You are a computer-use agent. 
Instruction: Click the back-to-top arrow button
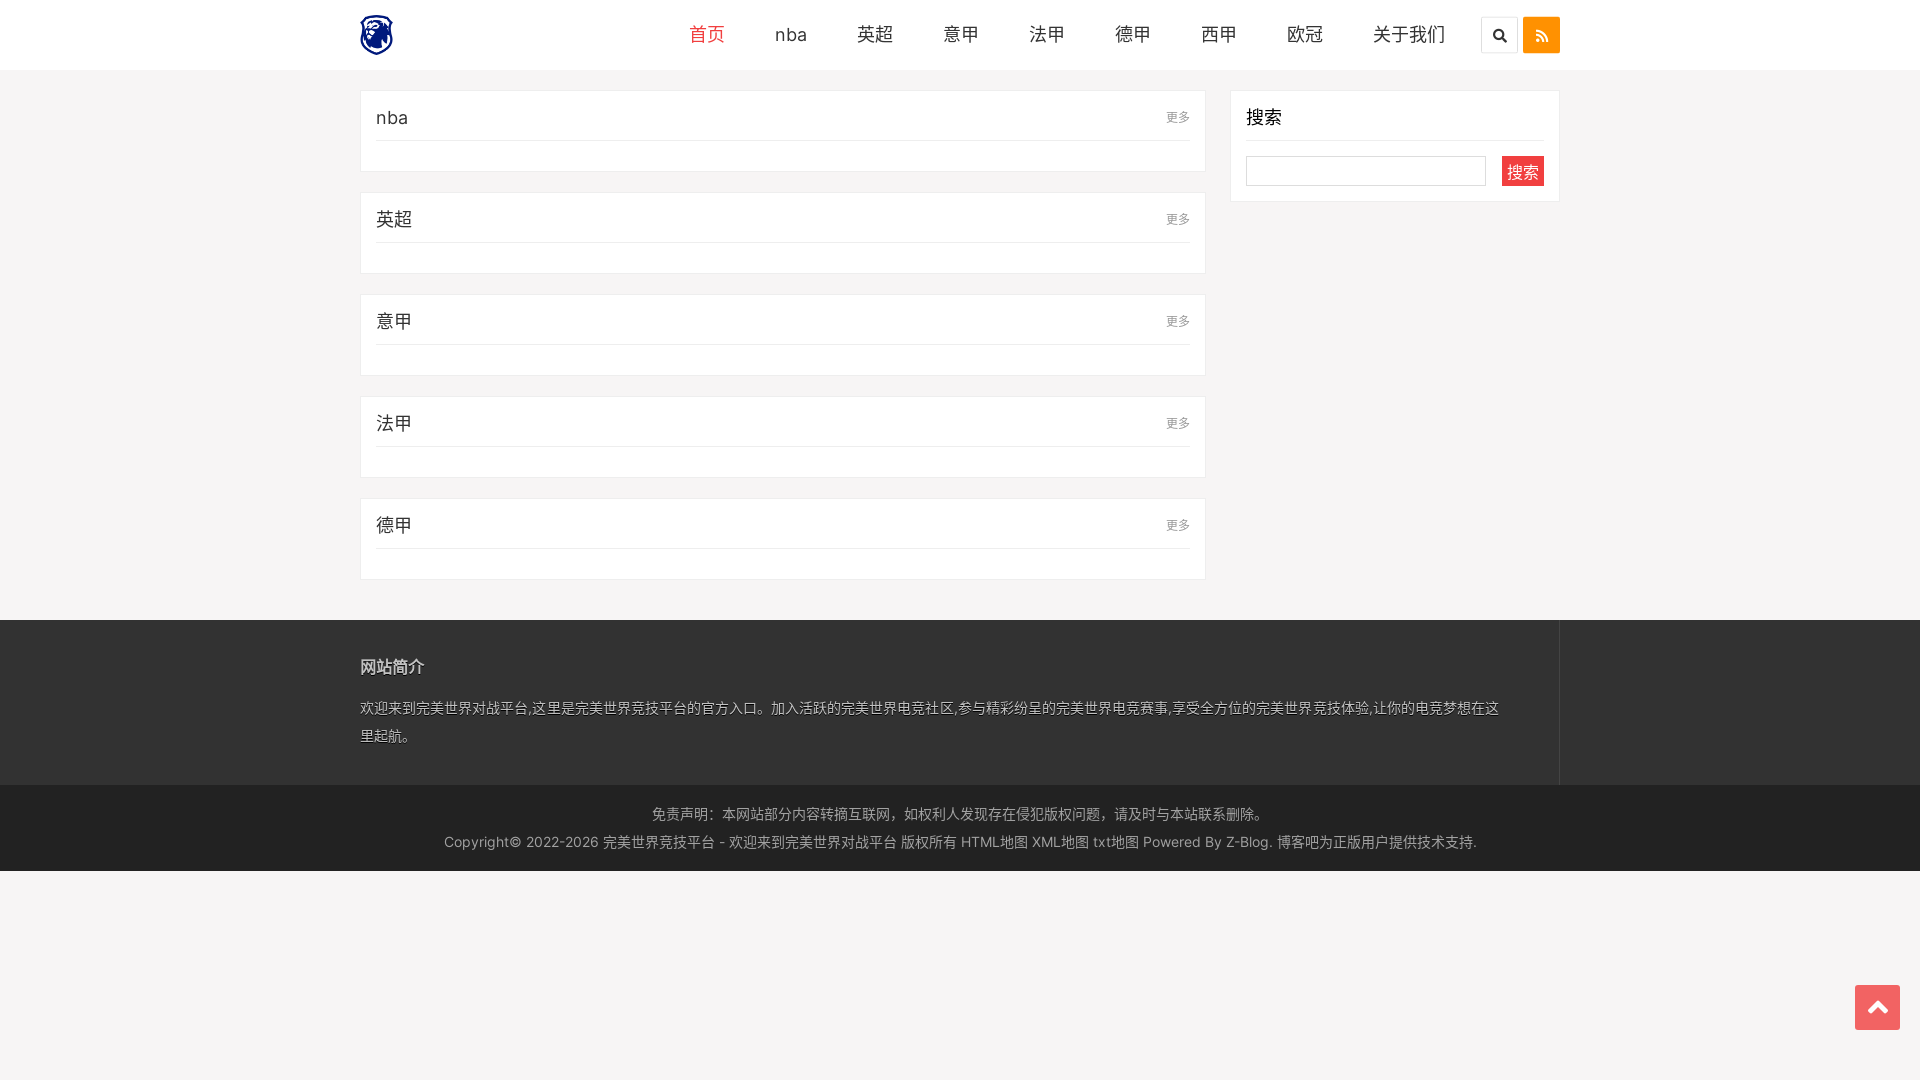pyautogui.click(x=1877, y=1007)
